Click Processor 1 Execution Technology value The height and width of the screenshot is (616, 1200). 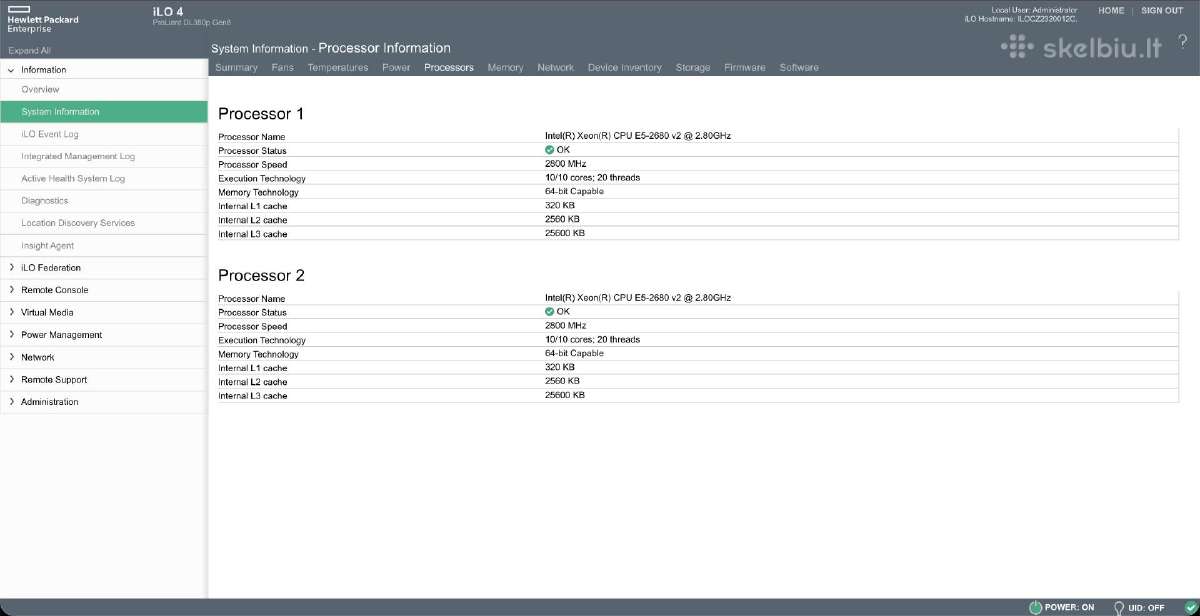point(593,177)
